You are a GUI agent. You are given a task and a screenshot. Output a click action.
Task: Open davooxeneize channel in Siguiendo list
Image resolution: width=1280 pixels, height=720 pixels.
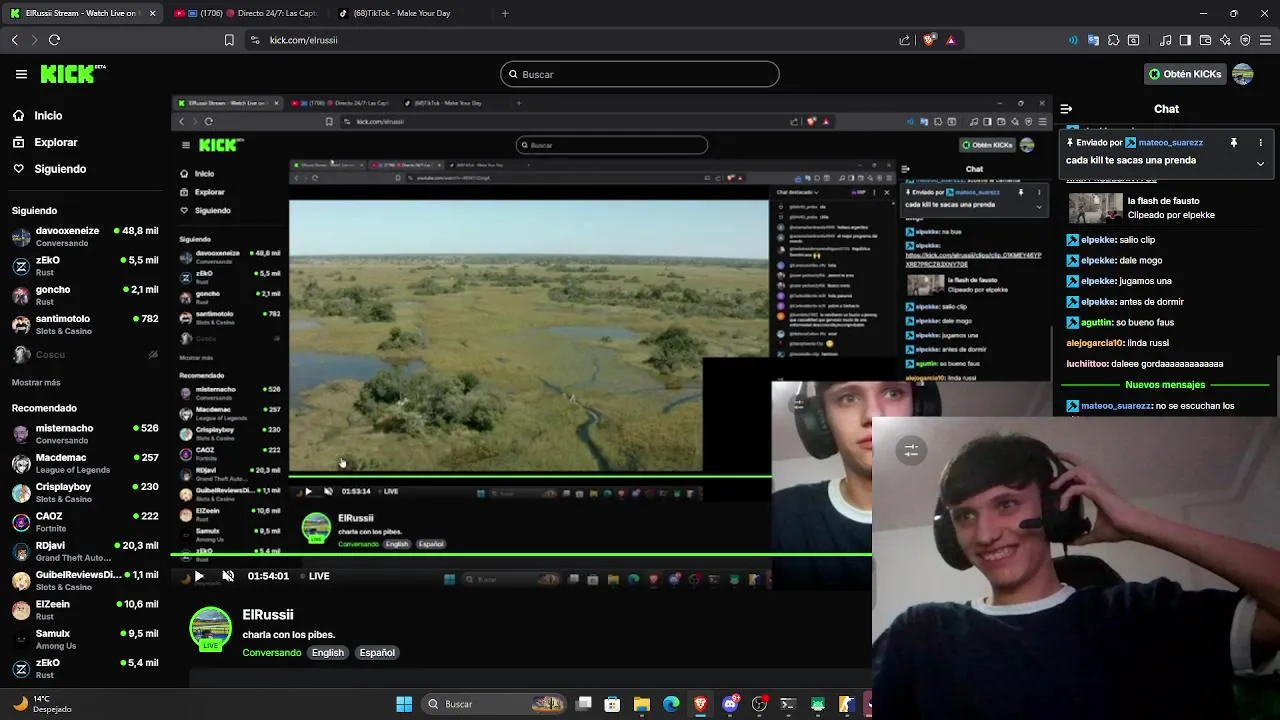point(85,237)
